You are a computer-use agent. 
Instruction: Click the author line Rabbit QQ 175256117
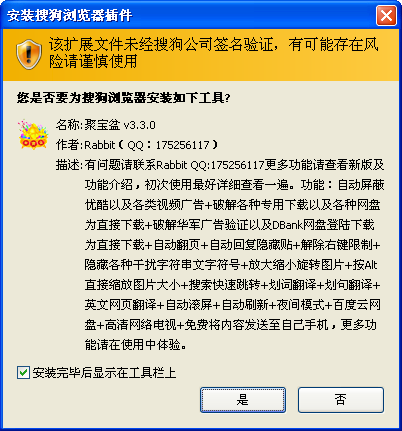click(x=151, y=145)
